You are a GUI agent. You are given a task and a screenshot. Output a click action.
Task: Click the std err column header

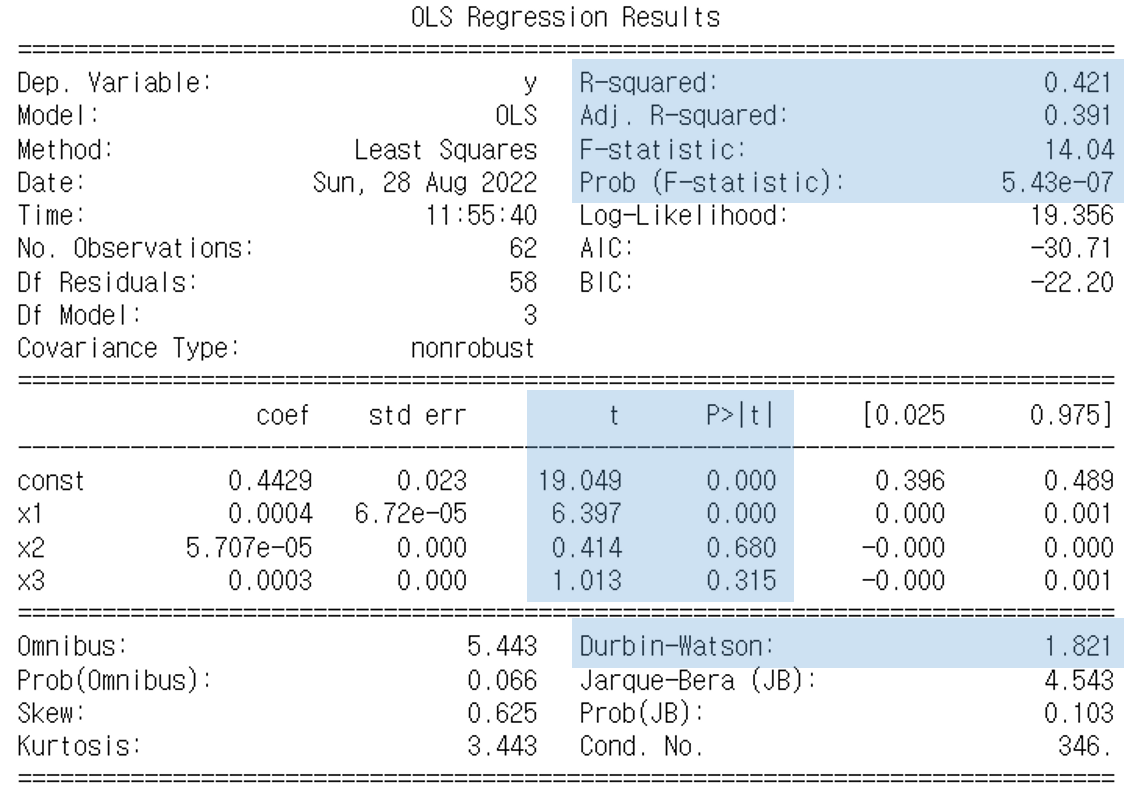(417, 414)
